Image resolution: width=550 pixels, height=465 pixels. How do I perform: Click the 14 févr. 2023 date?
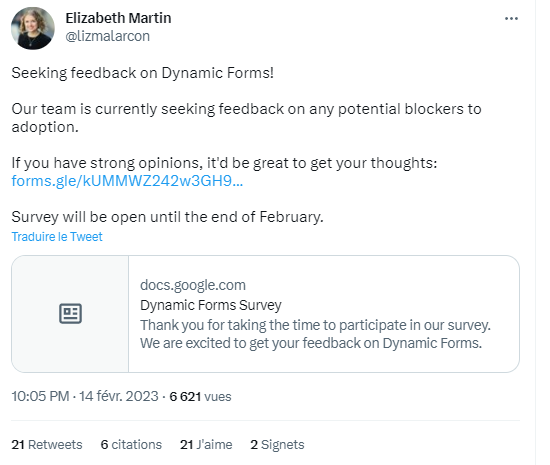pyautogui.click(x=119, y=396)
